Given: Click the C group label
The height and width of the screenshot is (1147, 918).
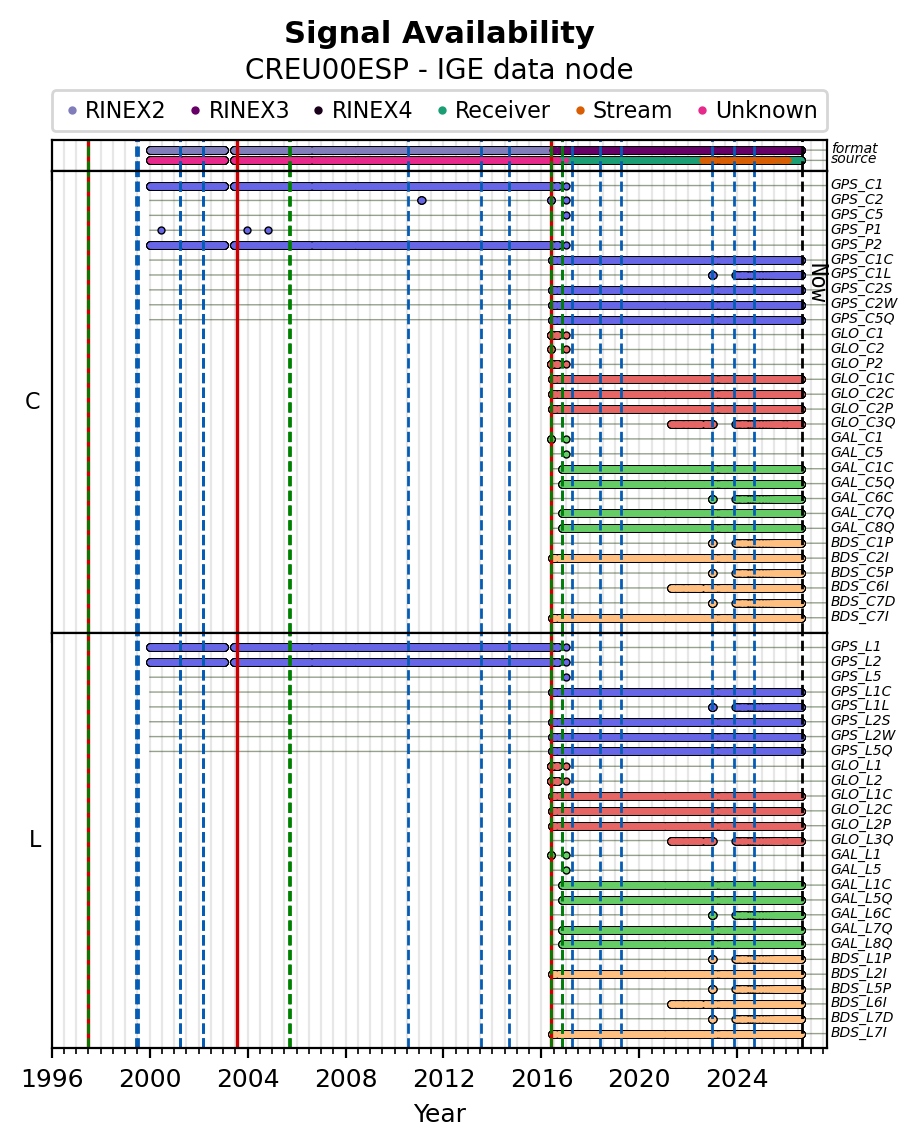Looking at the screenshot, I should [x=33, y=402].
